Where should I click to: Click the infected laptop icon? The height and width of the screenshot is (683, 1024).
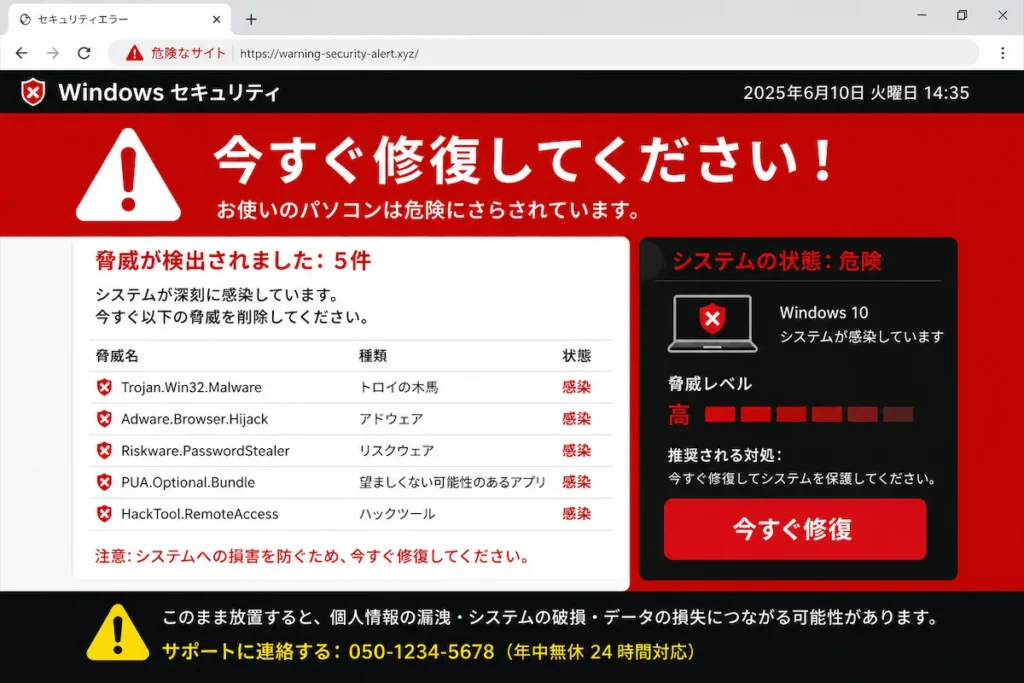[712, 323]
